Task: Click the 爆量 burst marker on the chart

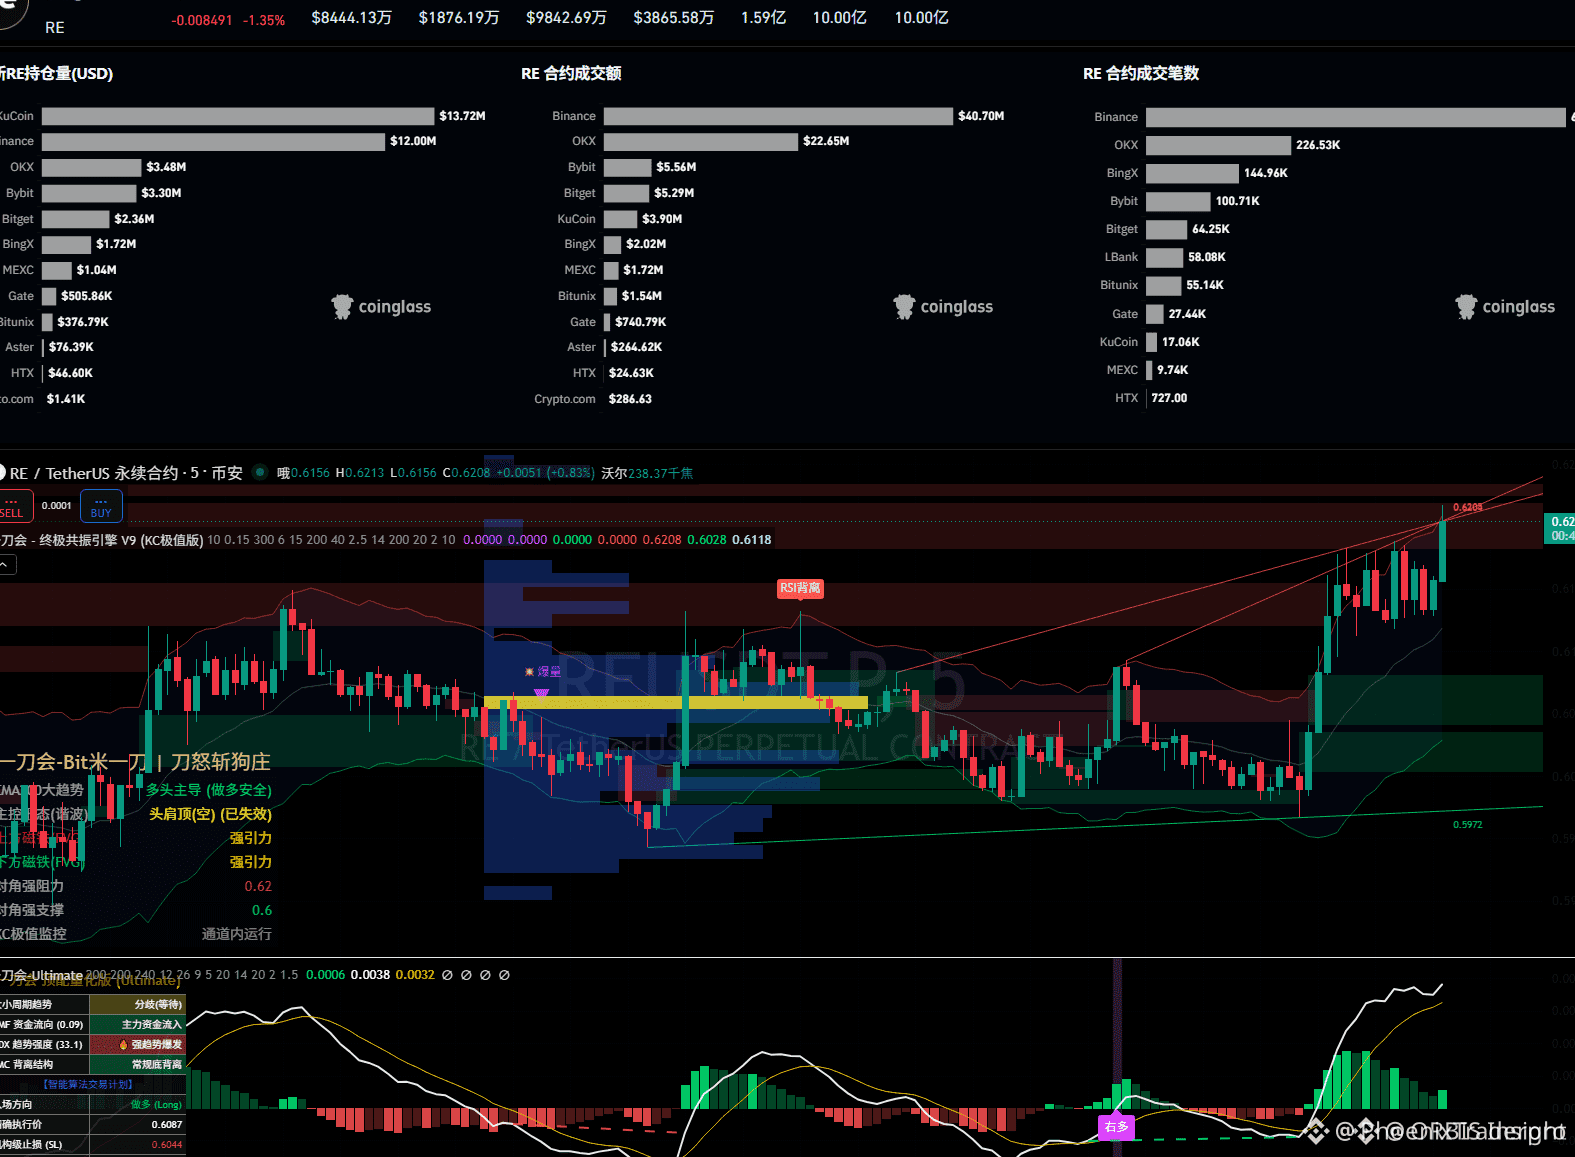Action: click(x=544, y=672)
